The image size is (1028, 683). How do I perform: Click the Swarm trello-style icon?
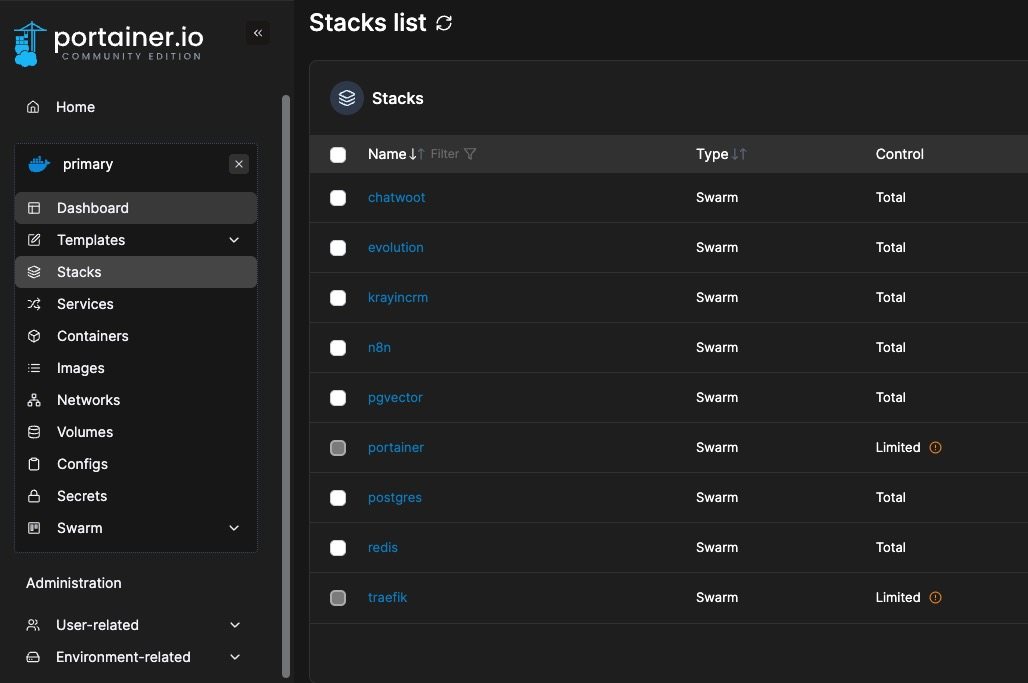click(34, 528)
